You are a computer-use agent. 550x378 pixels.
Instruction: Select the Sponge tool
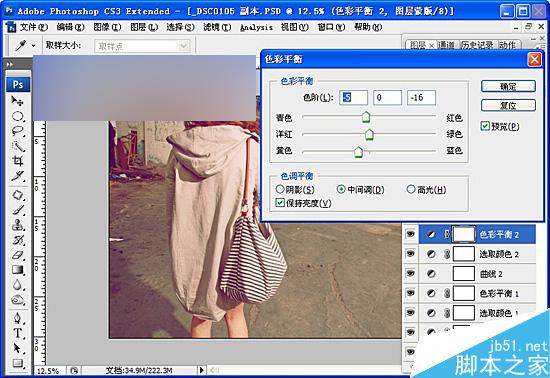pos(17,300)
